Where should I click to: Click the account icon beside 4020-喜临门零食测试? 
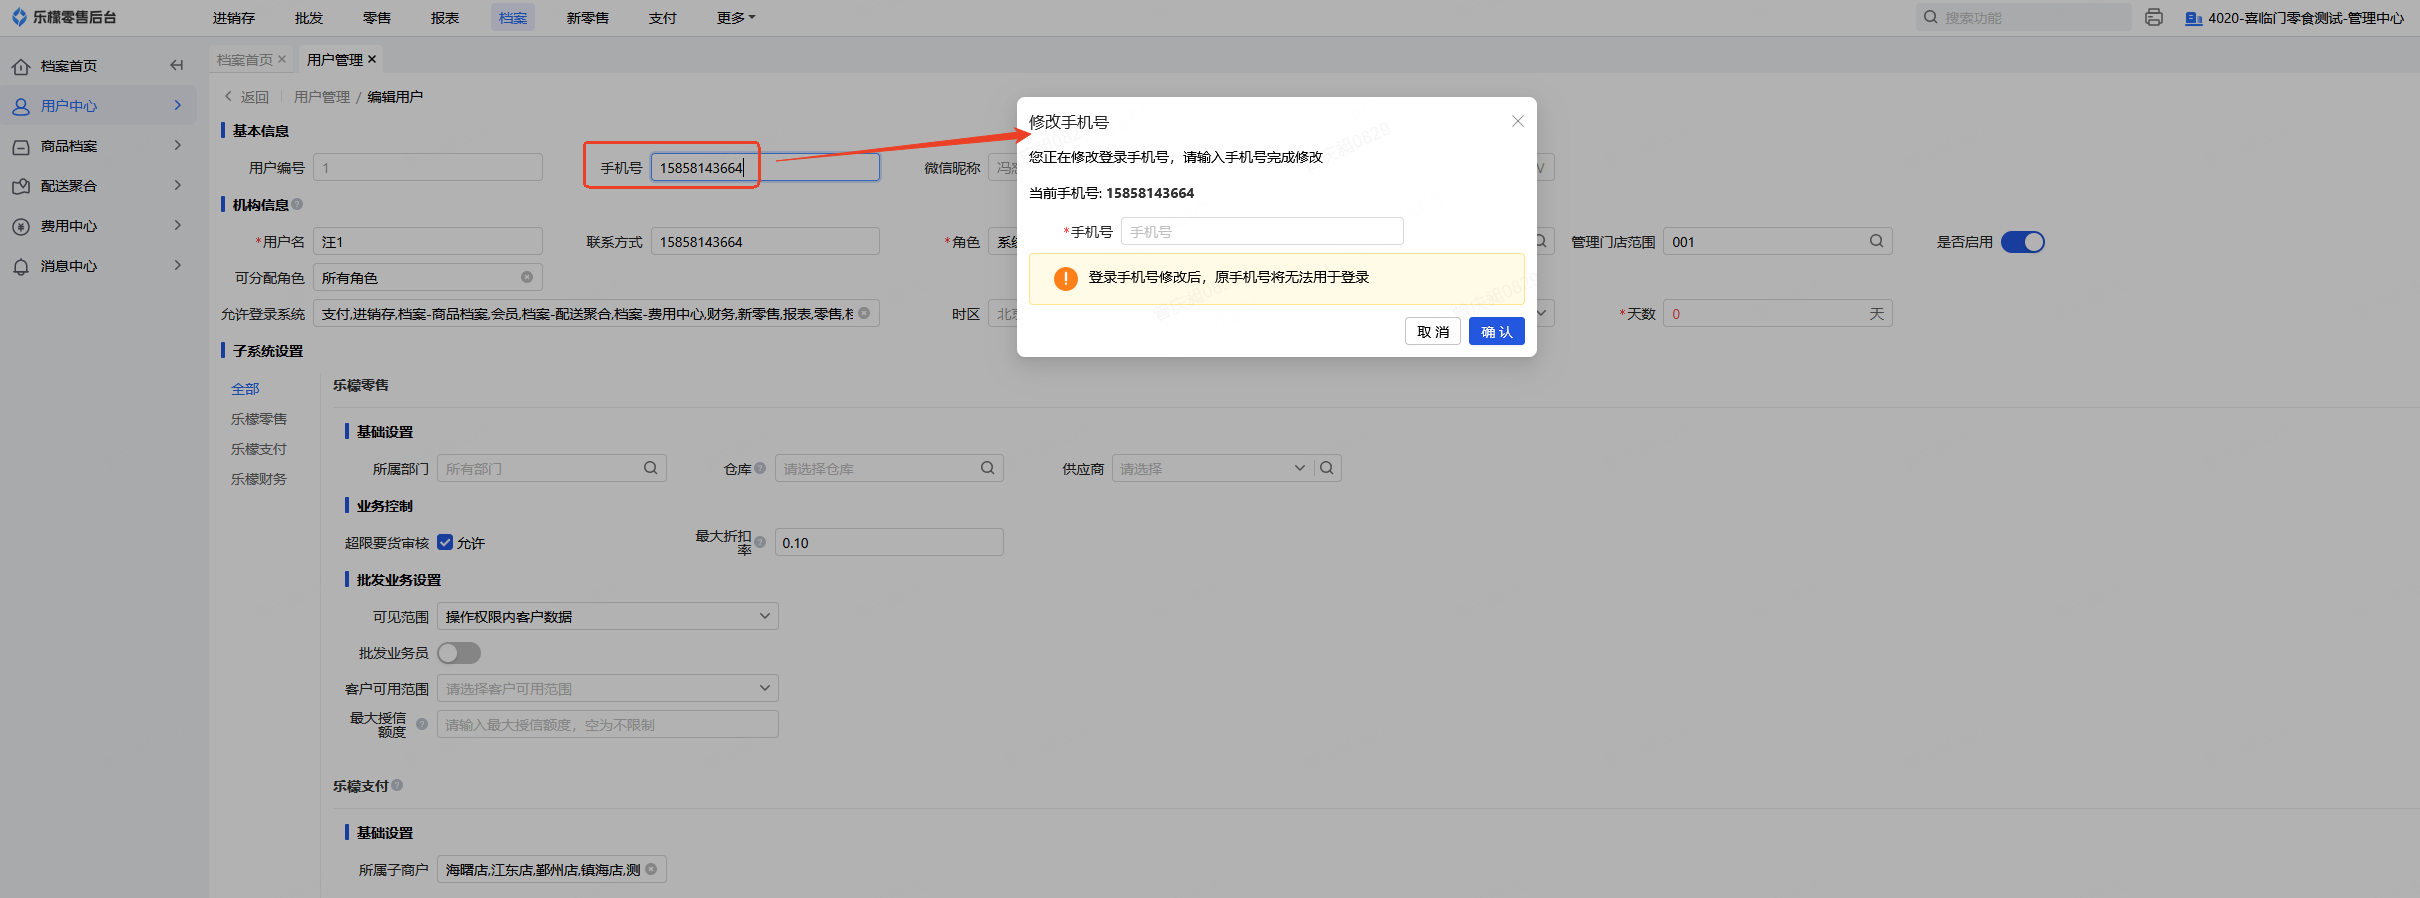click(2193, 18)
